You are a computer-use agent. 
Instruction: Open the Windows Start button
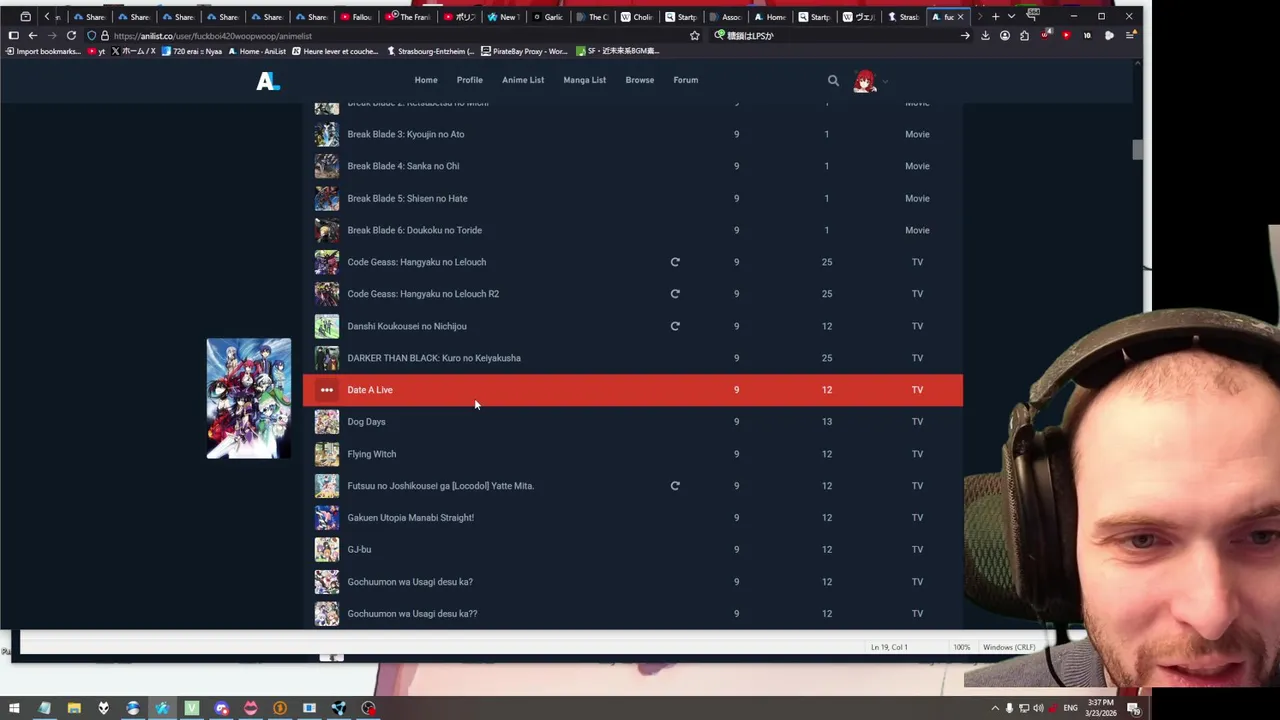pos(14,708)
